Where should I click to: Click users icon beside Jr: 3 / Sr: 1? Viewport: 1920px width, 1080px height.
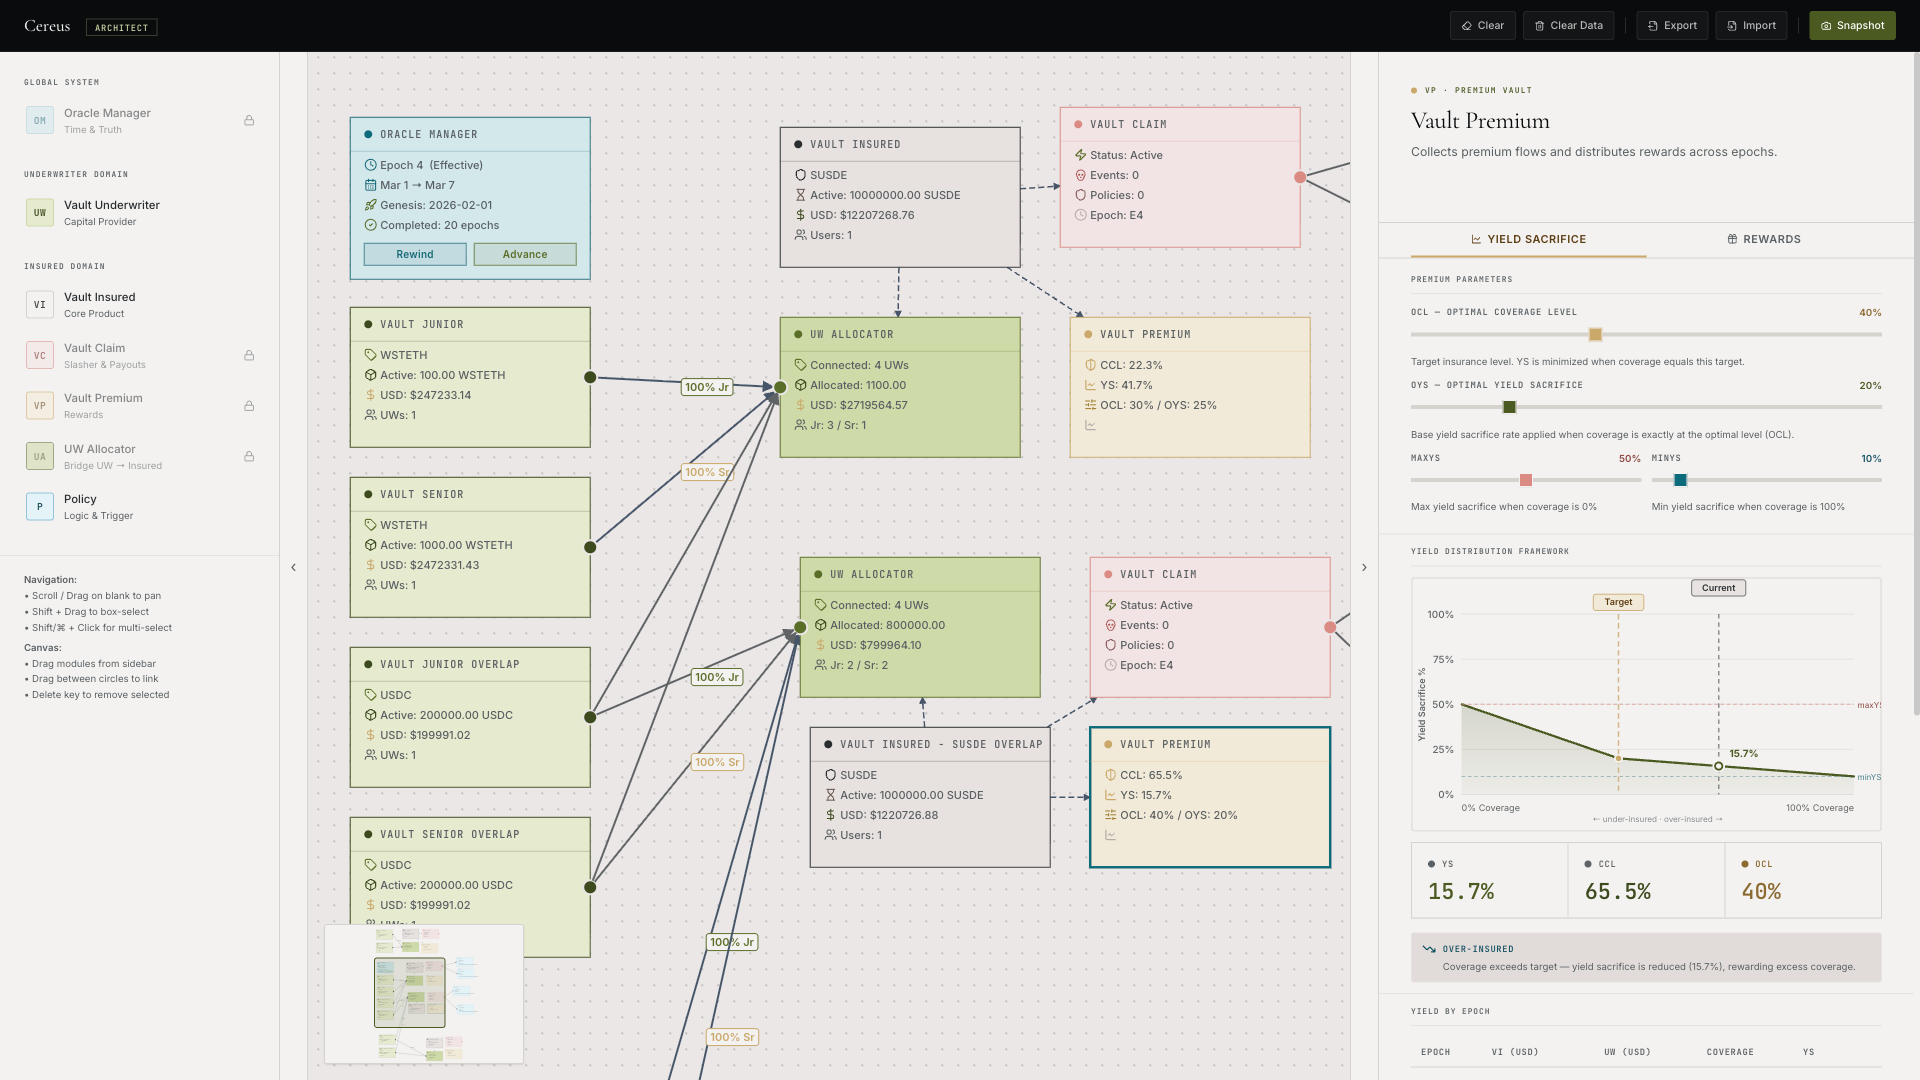800,425
